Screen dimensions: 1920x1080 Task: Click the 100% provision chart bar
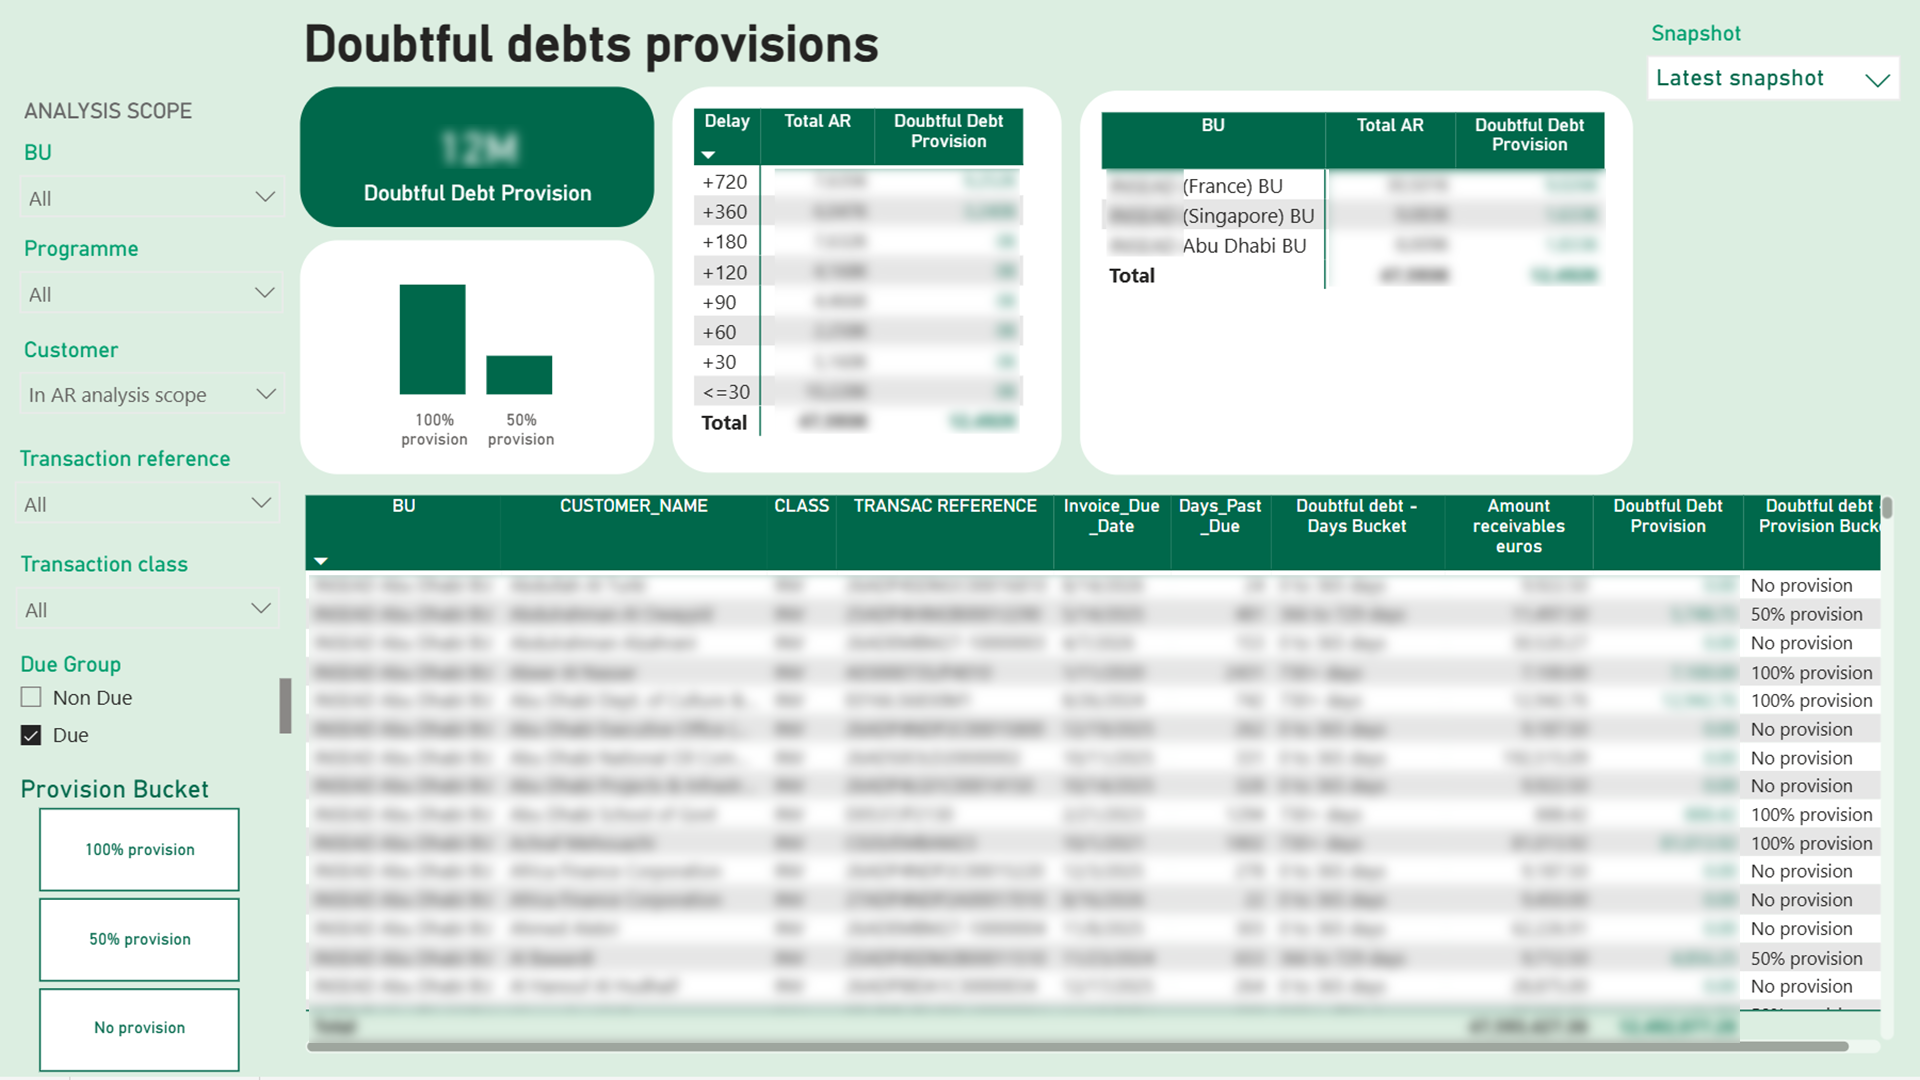(x=432, y=339)
